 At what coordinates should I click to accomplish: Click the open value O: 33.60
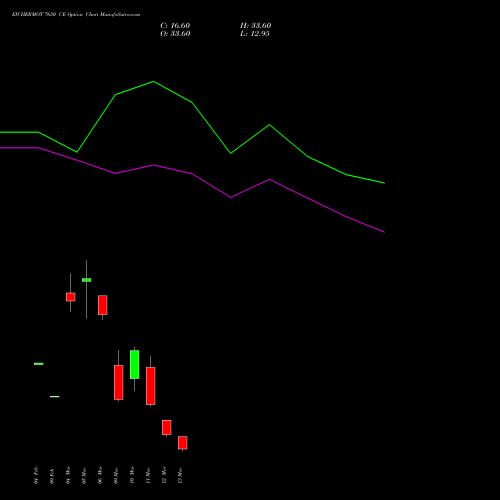click(x=175, y=34)
